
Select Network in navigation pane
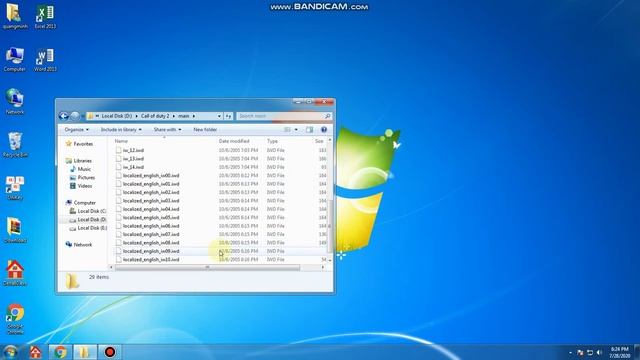[x=79, y=245]
